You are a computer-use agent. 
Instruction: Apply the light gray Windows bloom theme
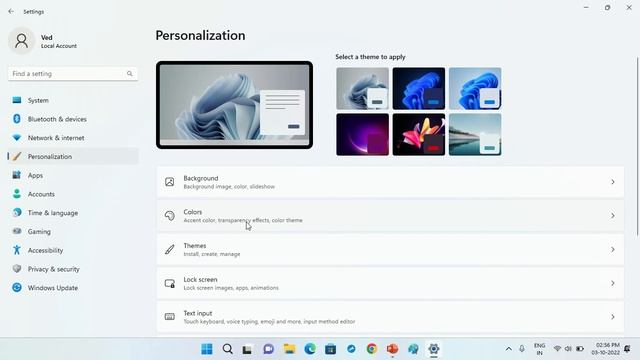[x=362, y=89]
